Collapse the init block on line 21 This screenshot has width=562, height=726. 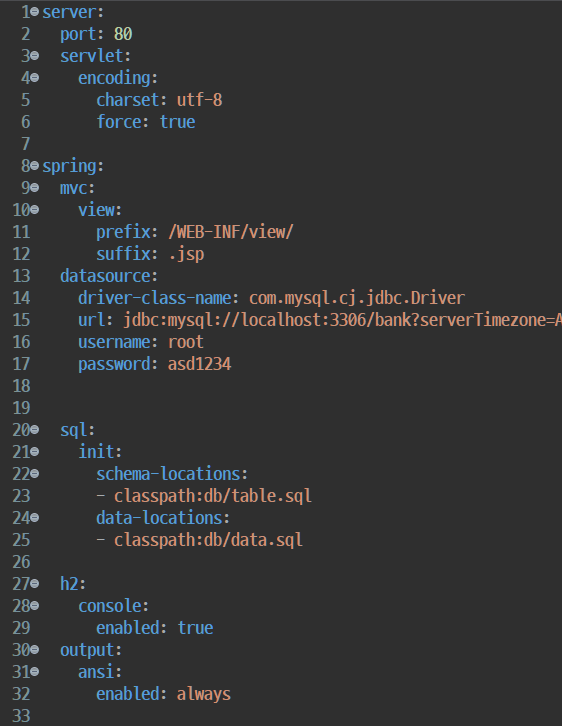[34, 452]
